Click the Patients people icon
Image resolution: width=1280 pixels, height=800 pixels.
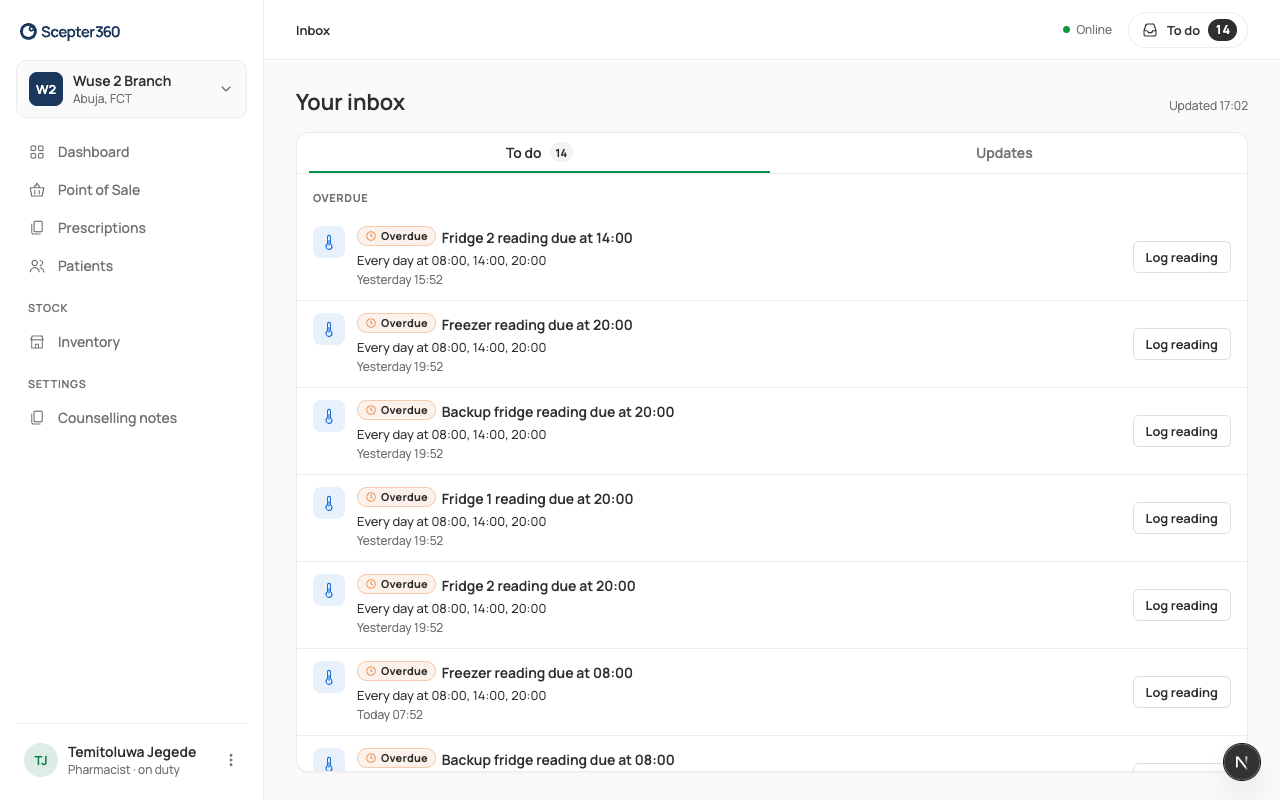click(x=37, y=266)
